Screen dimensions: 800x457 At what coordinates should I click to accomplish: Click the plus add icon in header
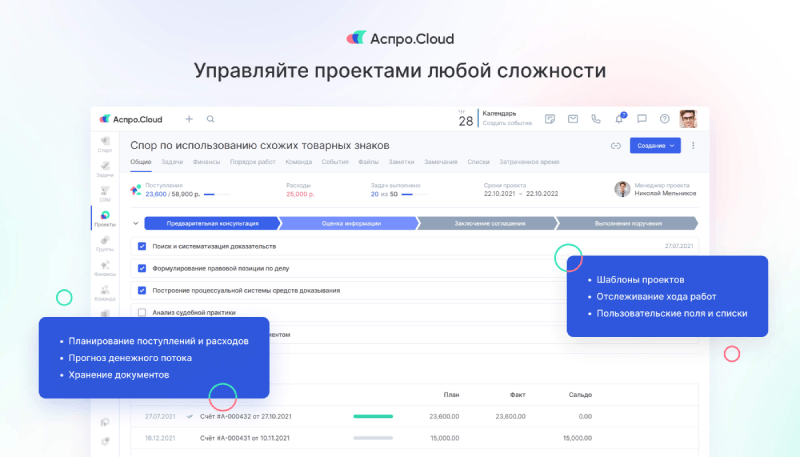[x=189, y=119]
